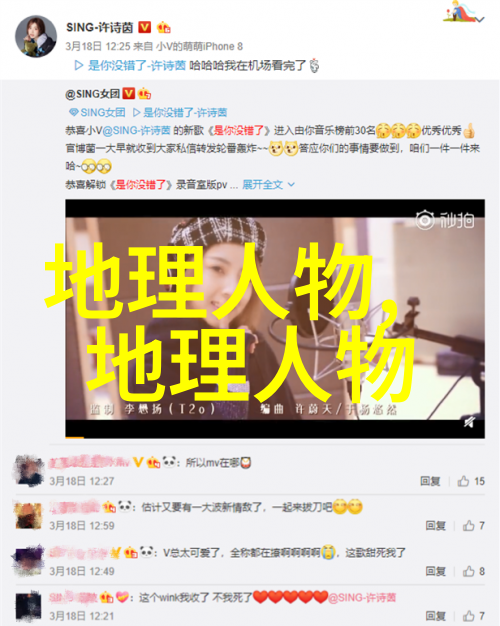Like the comment posted at 12:59
Image resolution: width=500 pixels, height=626 pixels.
pyautogui.click(x=474, y=525)
